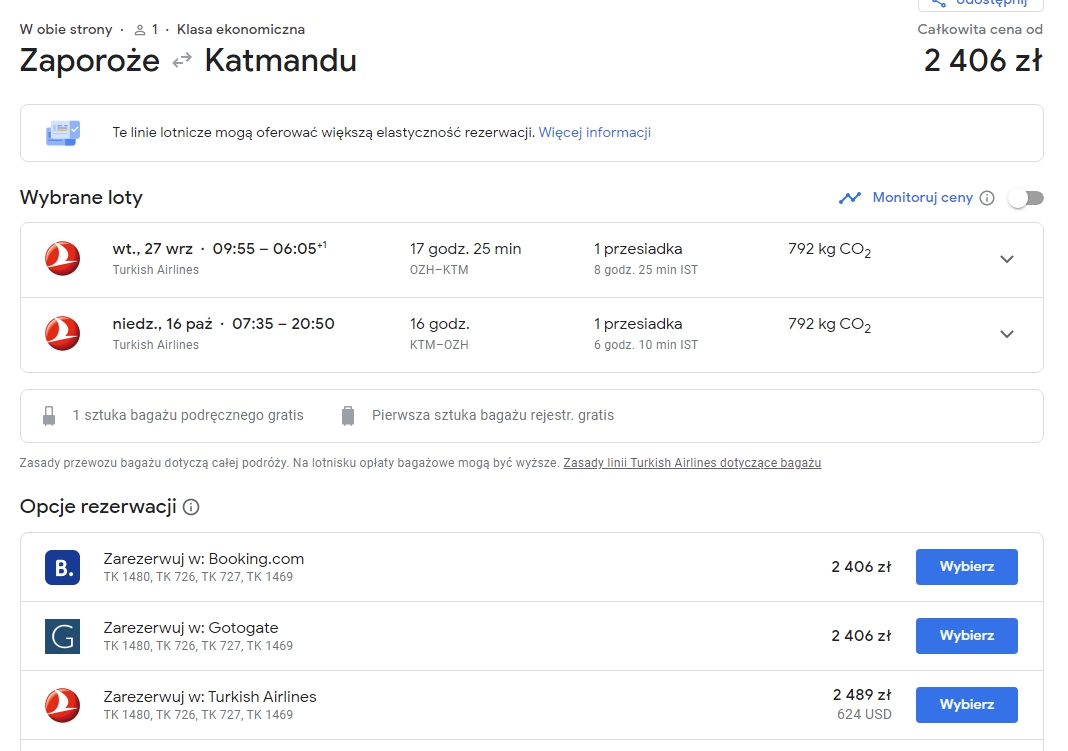Enable the Monitoruj ceny toggle switch
Screen dimensions: 1068x751
pos(1026,198)
